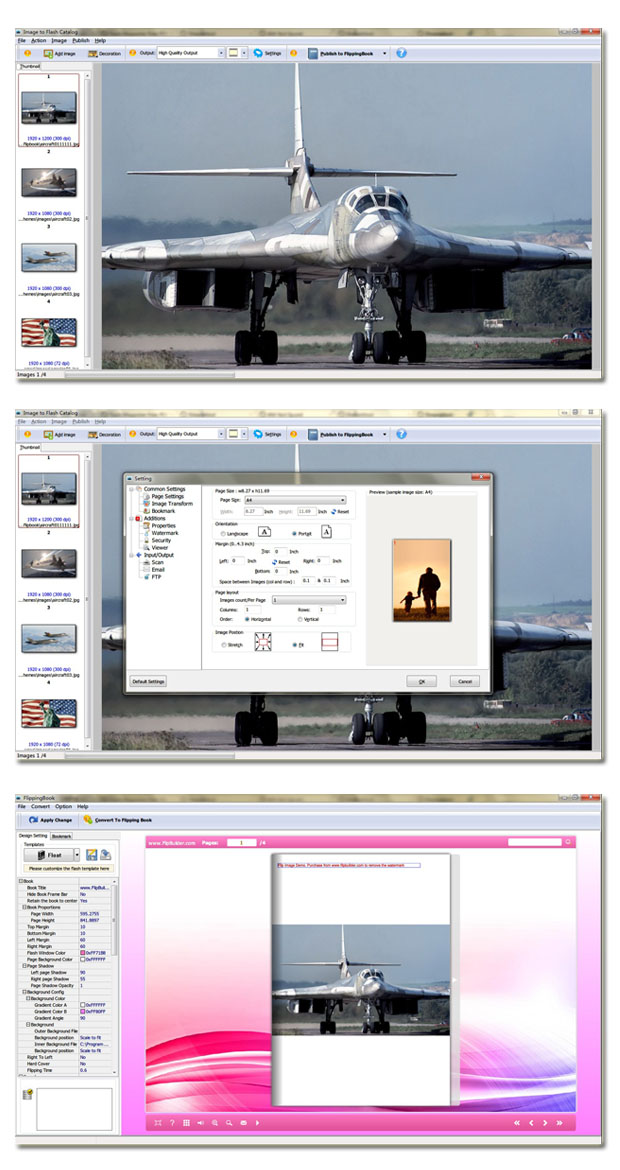
Task: Collapse Additions tree node in Setting dialog
Action: pyautogui.click(x=131, y=518)
